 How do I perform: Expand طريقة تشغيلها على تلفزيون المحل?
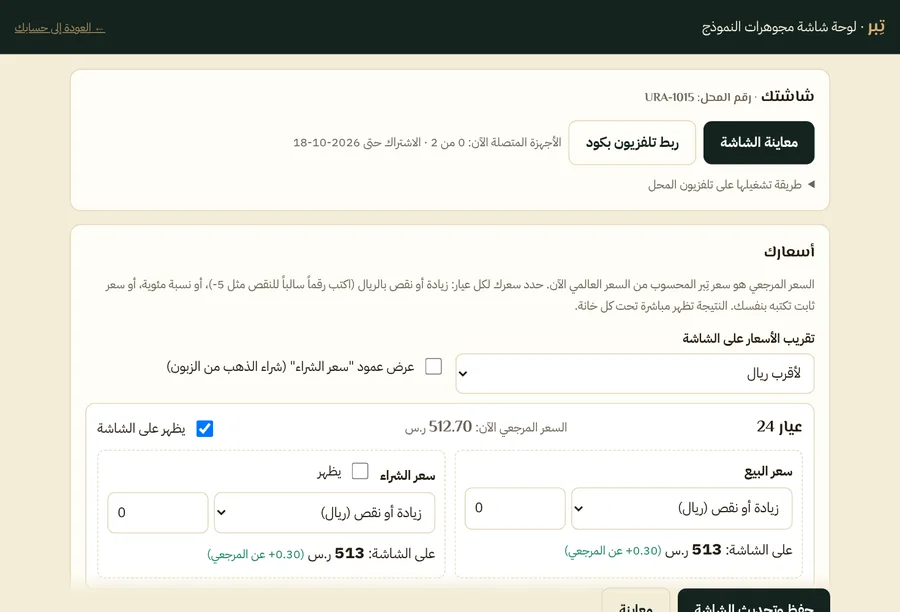point(731,184)
